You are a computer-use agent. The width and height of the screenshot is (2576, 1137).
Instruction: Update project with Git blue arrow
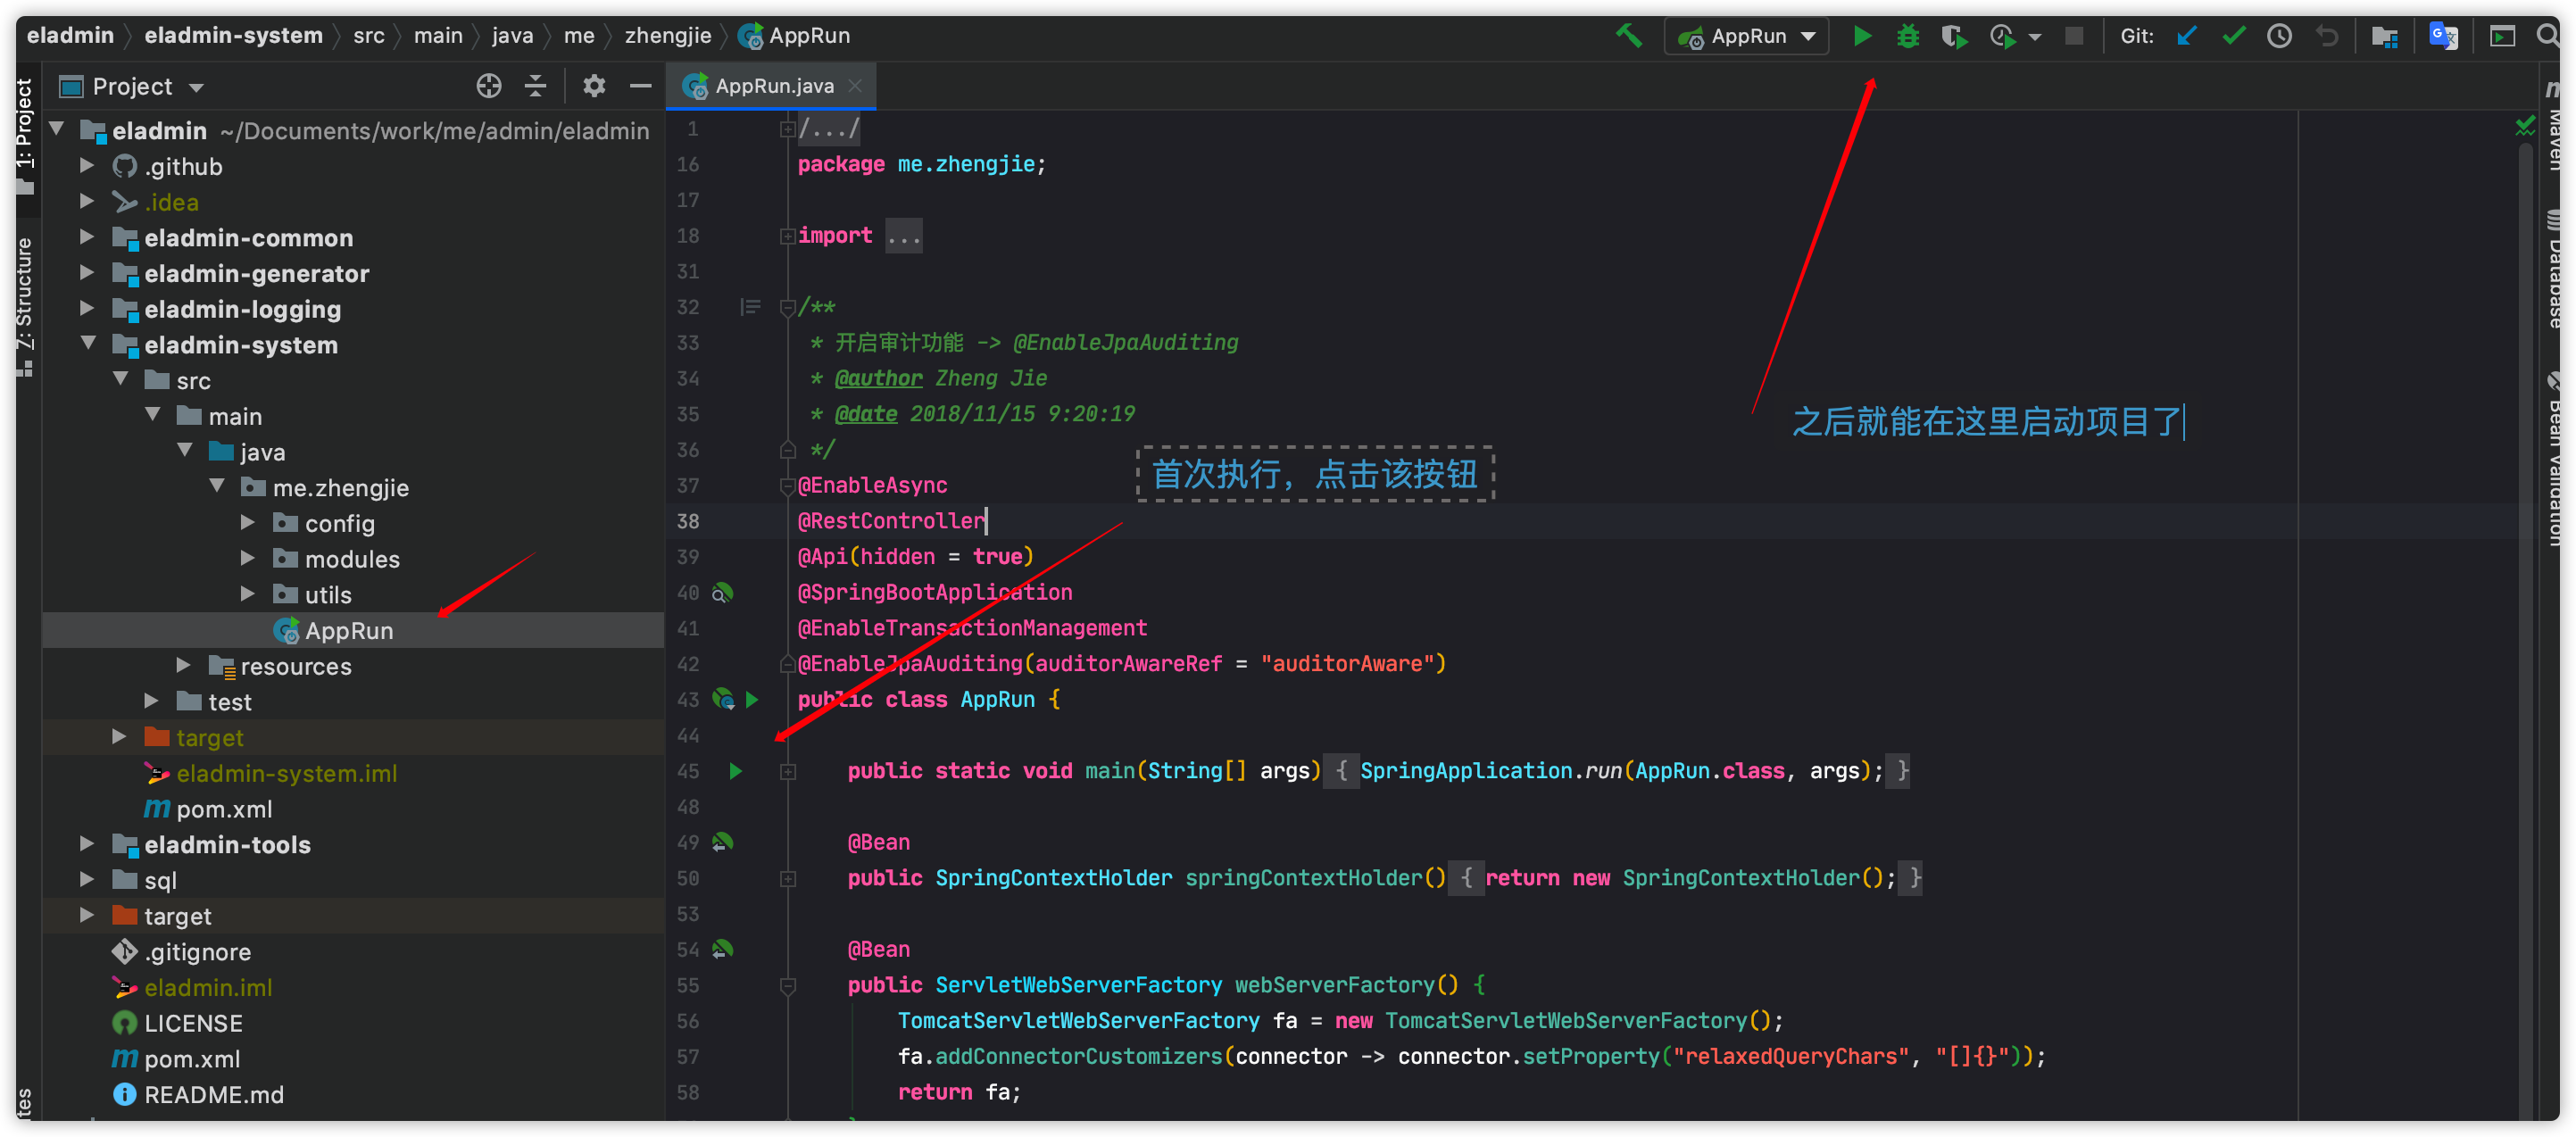point(2186,36)
